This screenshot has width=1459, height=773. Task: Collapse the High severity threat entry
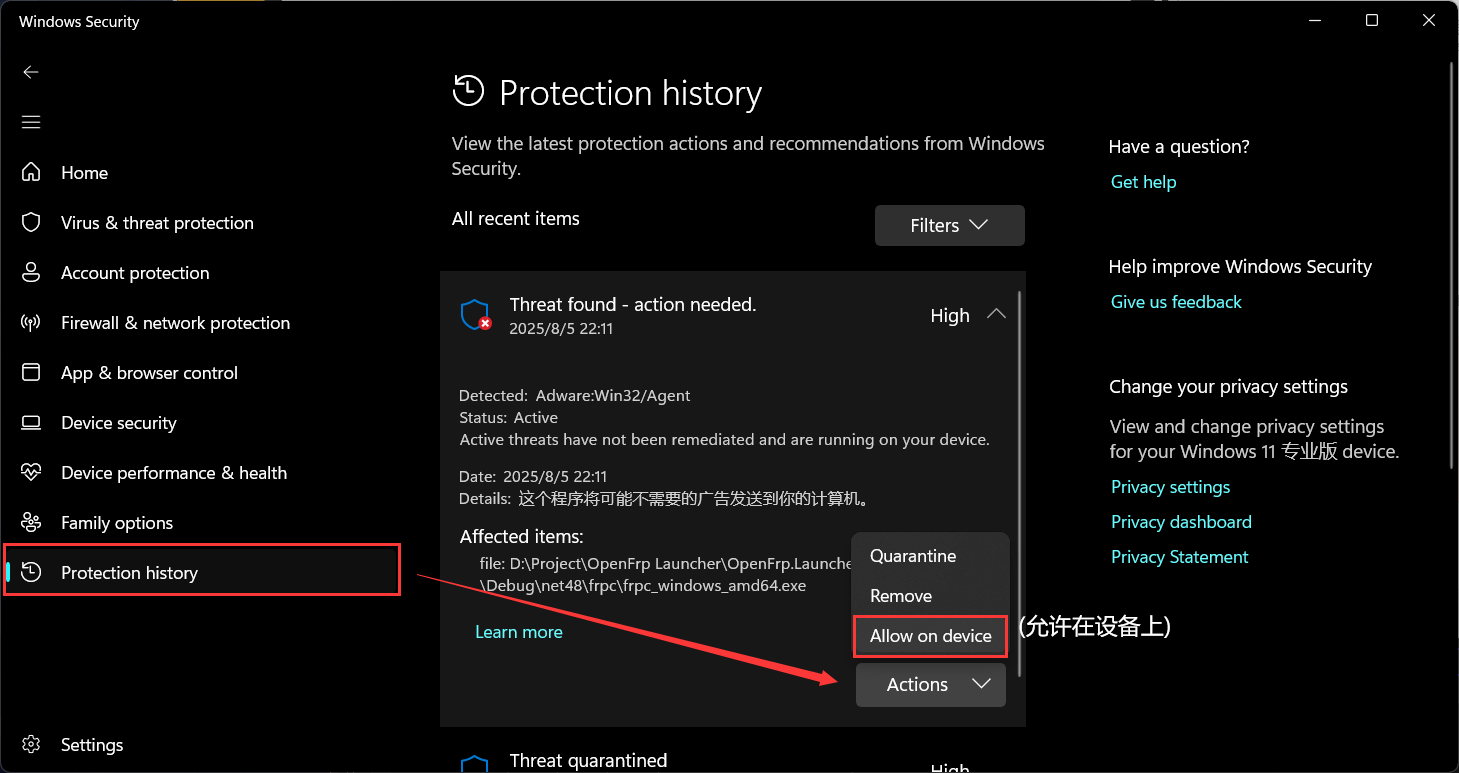pyautogui.click(x=996, y=314)
